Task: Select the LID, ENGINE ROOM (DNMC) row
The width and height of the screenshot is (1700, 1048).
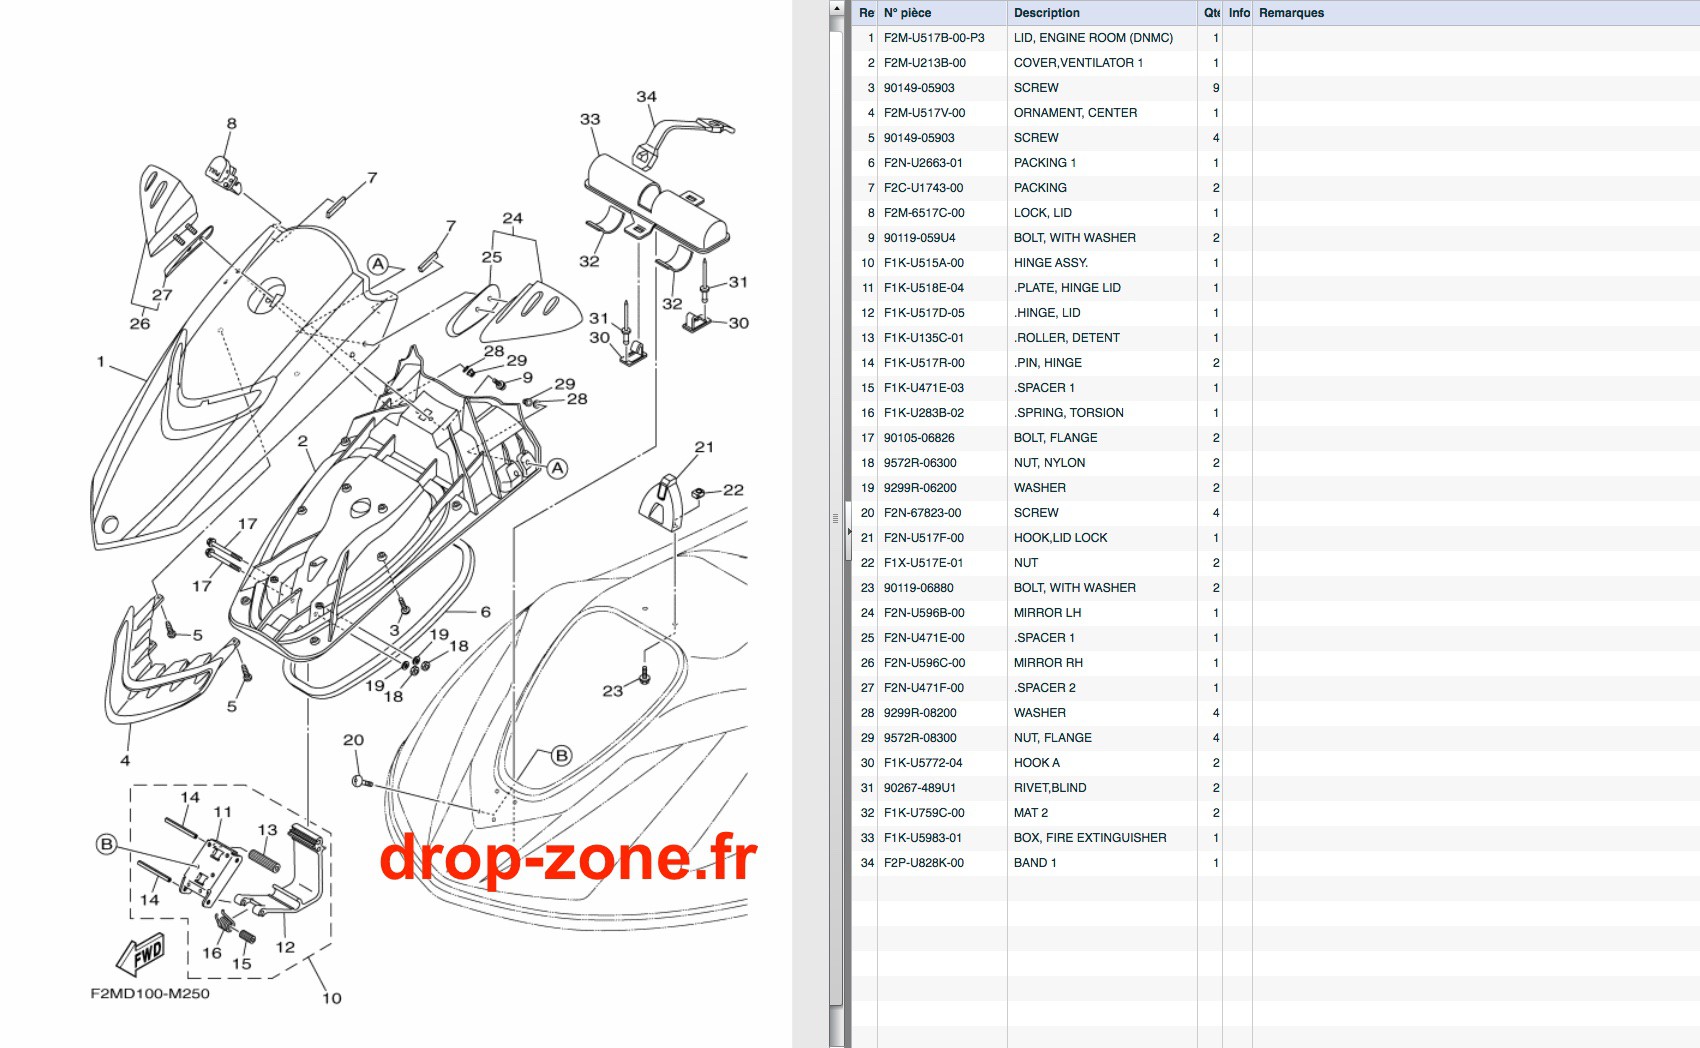Action: (1275, 38)
